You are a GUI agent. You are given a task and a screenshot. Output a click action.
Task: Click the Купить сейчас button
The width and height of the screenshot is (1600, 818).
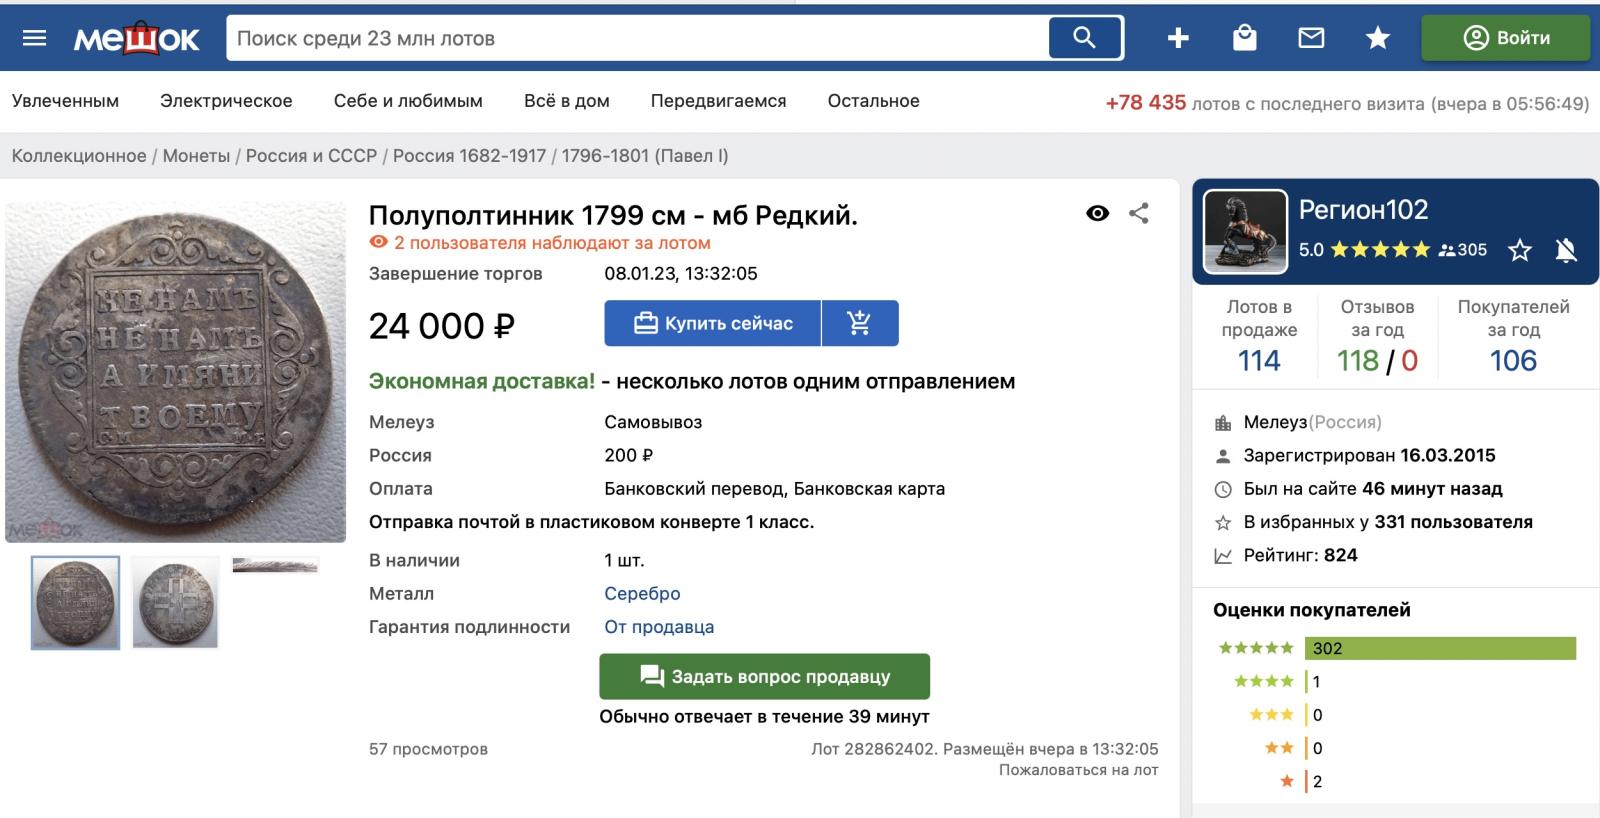(x=713, y=323)
